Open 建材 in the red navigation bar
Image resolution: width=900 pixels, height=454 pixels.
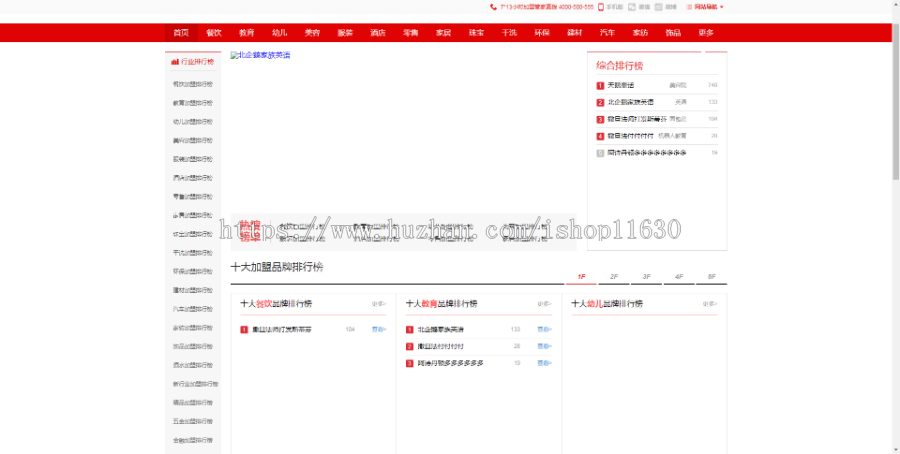pos(575,33)
